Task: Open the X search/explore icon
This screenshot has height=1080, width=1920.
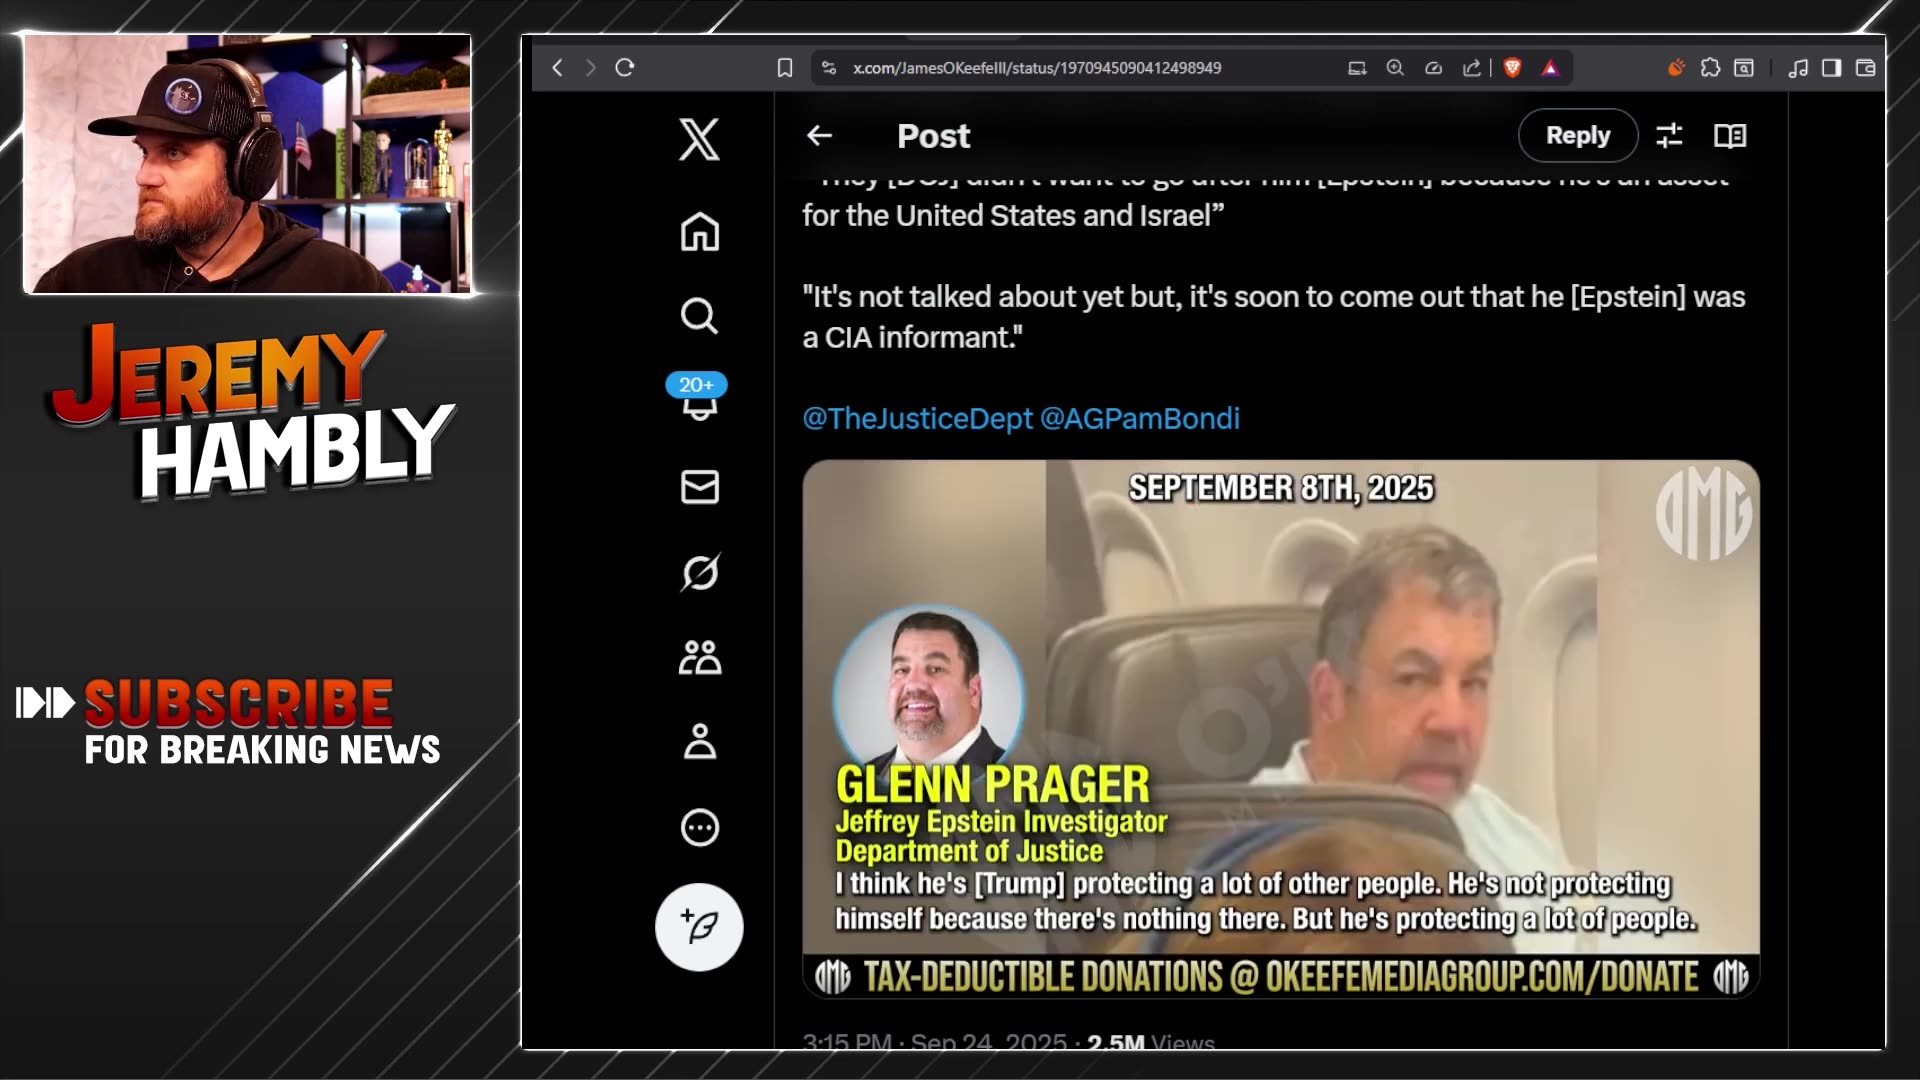Action: [x=699, y=316]
